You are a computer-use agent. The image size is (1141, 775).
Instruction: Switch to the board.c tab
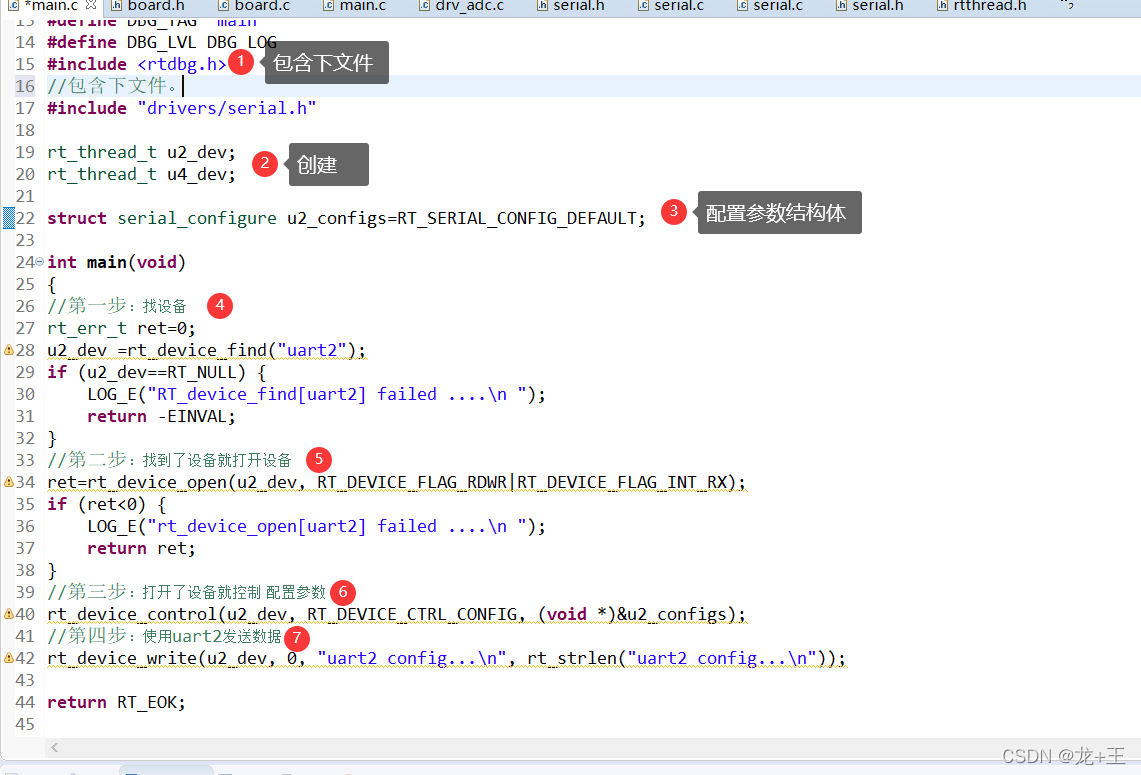[254, 6]
